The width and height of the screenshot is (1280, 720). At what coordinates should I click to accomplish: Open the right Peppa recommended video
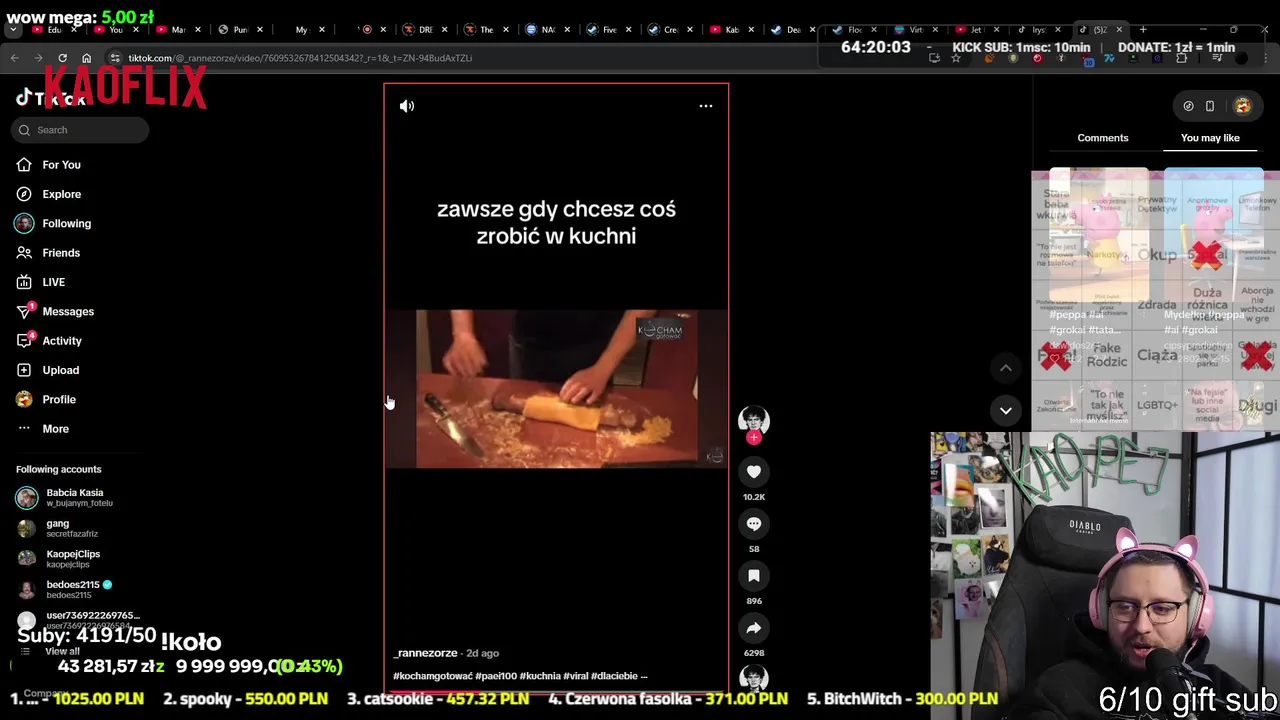click(x=1212, y=235)
